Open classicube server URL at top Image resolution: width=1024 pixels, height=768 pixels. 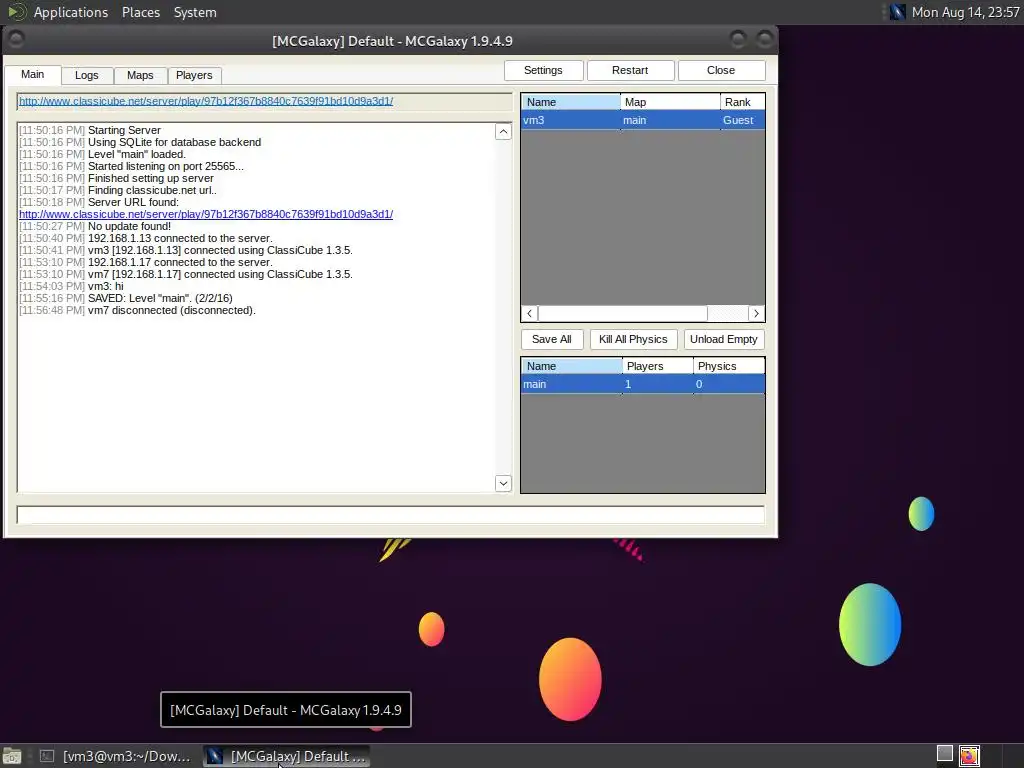(x=206, y=101)
